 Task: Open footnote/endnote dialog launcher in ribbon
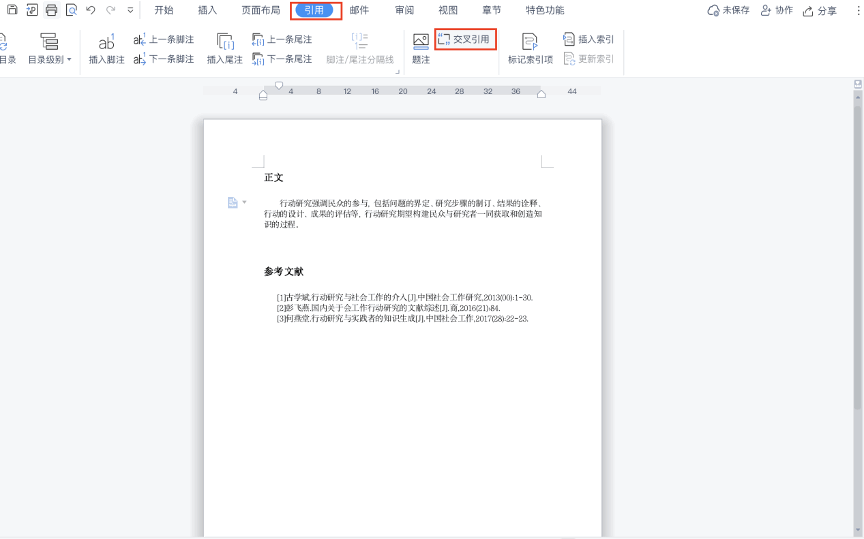point(397,72)
